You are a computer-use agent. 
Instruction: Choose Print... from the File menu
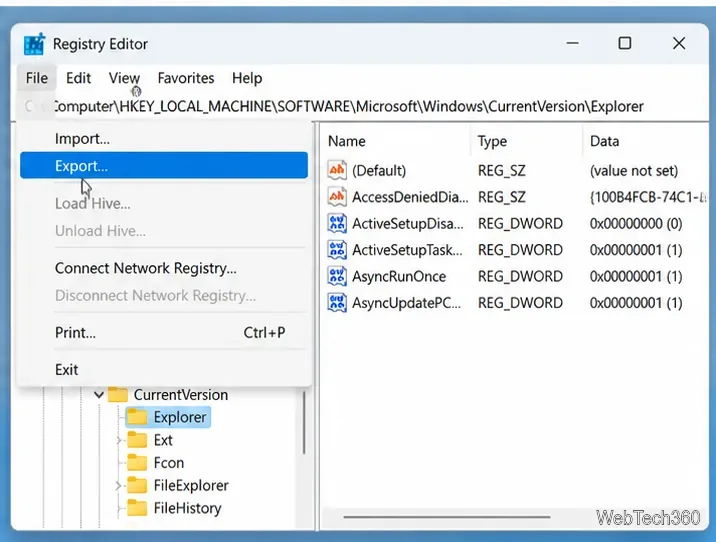point(164,332)
